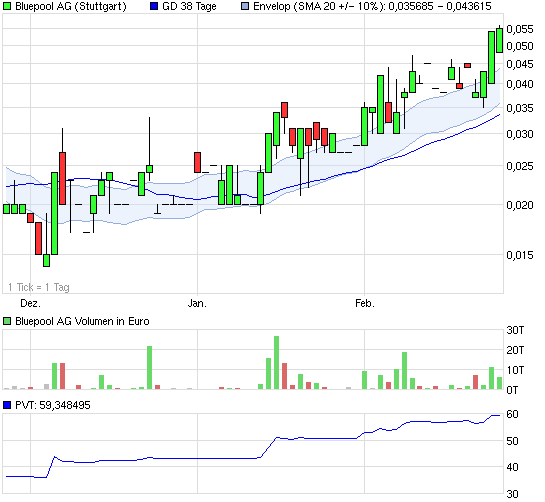The height and width of the screenshot is (502, 545).
Task: Click the 60 PVT axis value
Action: click(x=512, y=414)
